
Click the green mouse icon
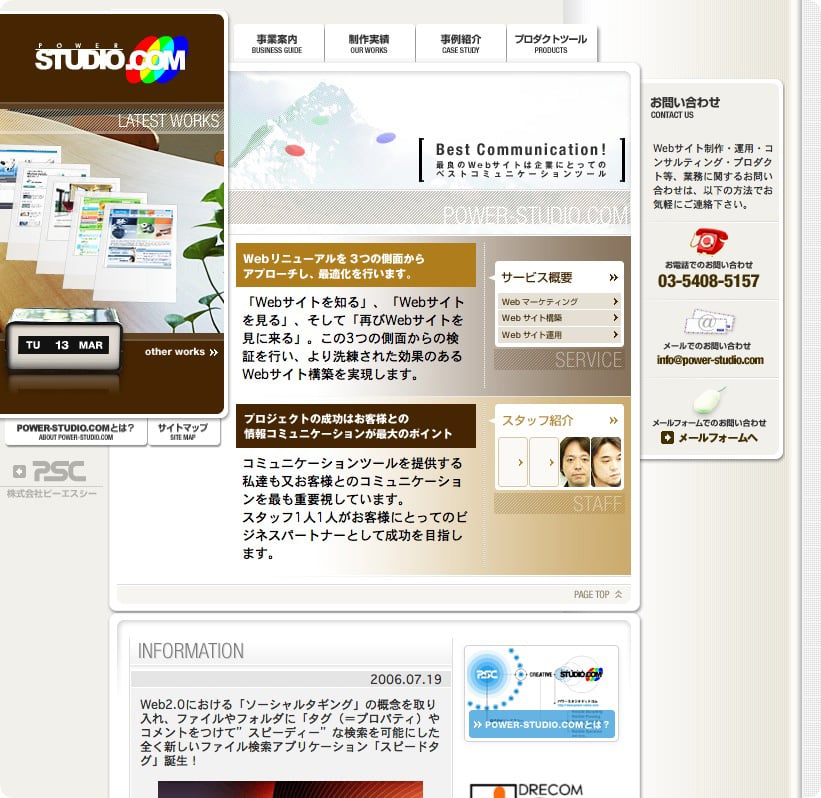click(709, 400)
